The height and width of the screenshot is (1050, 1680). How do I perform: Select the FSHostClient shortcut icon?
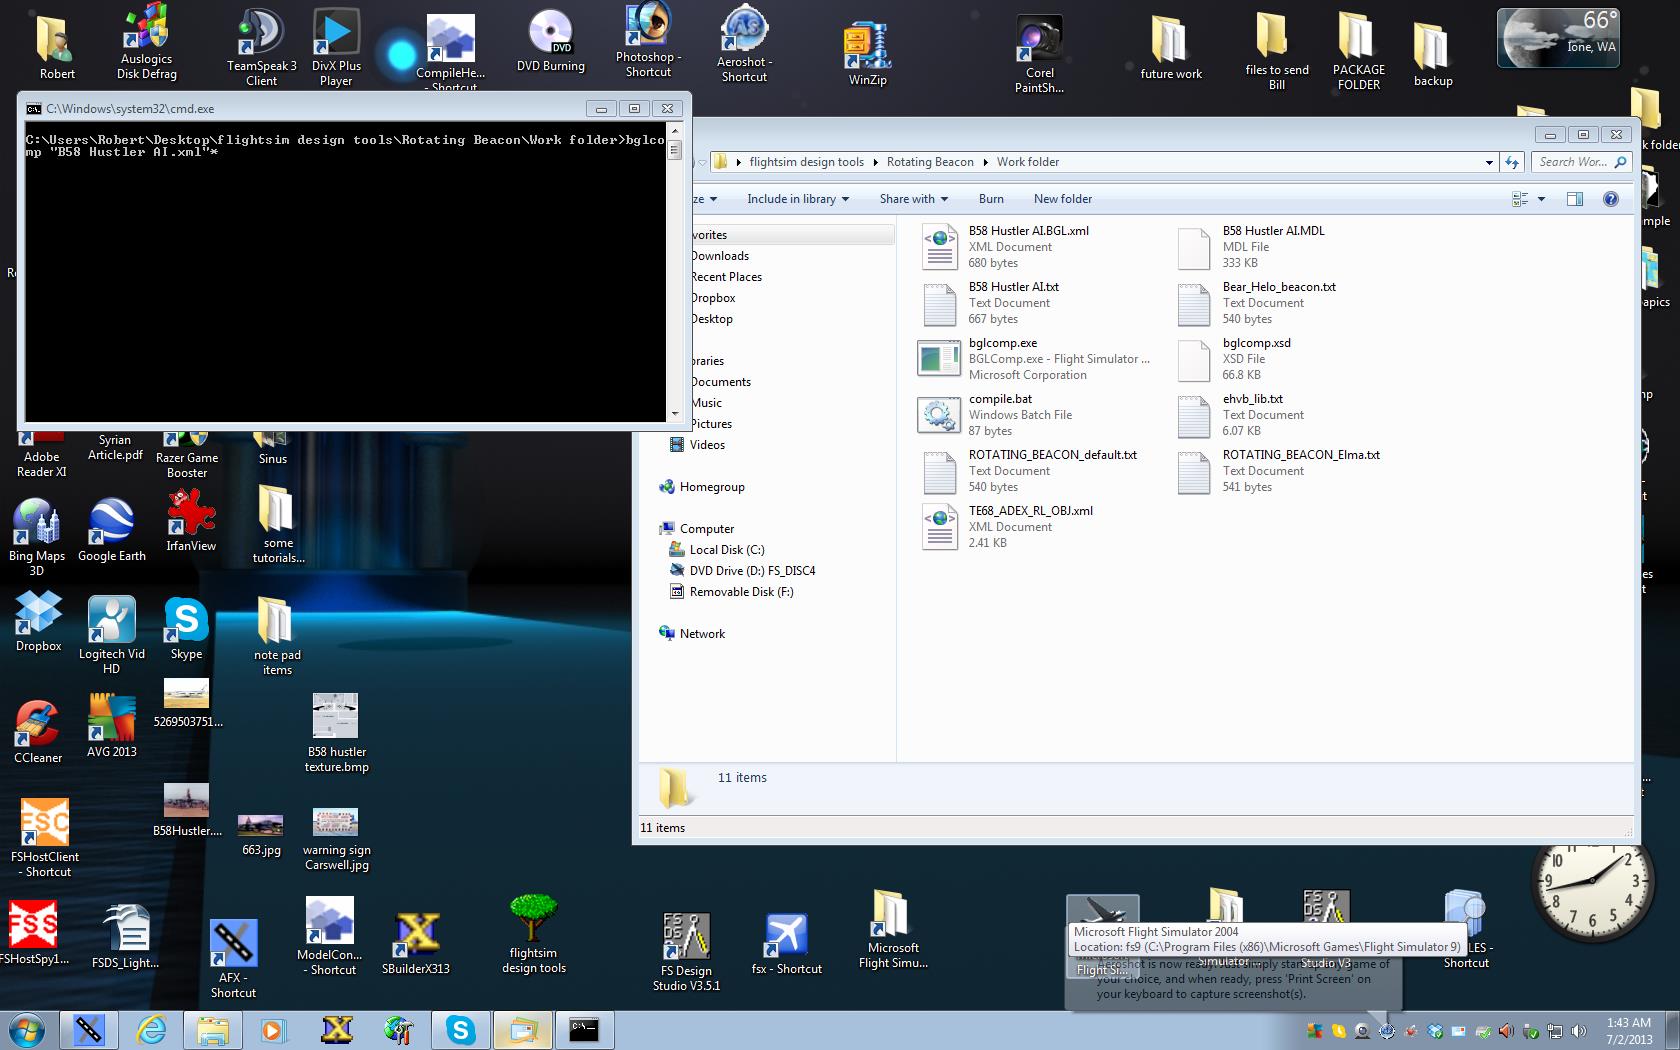click(x=46, y=839)
